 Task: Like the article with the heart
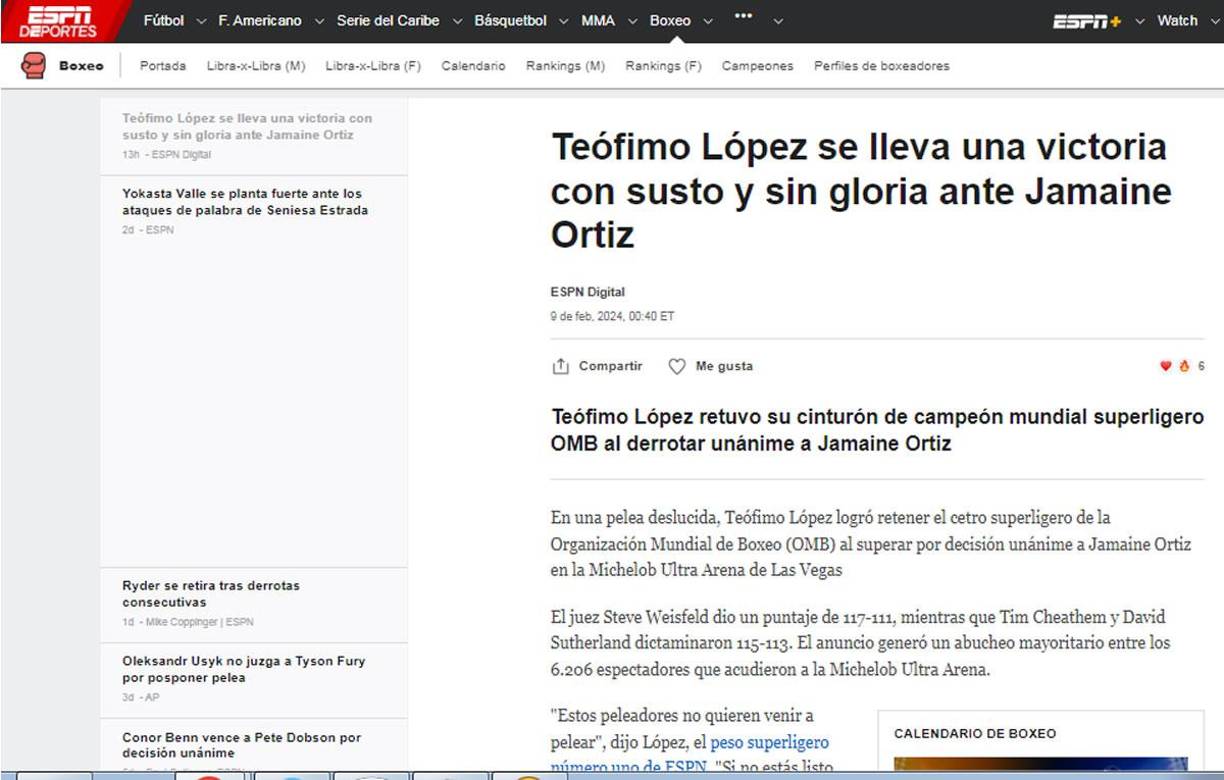(1165, 366)
